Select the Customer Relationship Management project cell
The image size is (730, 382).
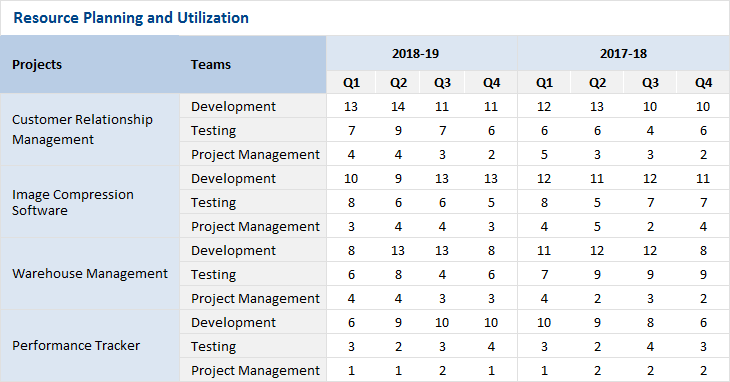click(x=90, y=130)
